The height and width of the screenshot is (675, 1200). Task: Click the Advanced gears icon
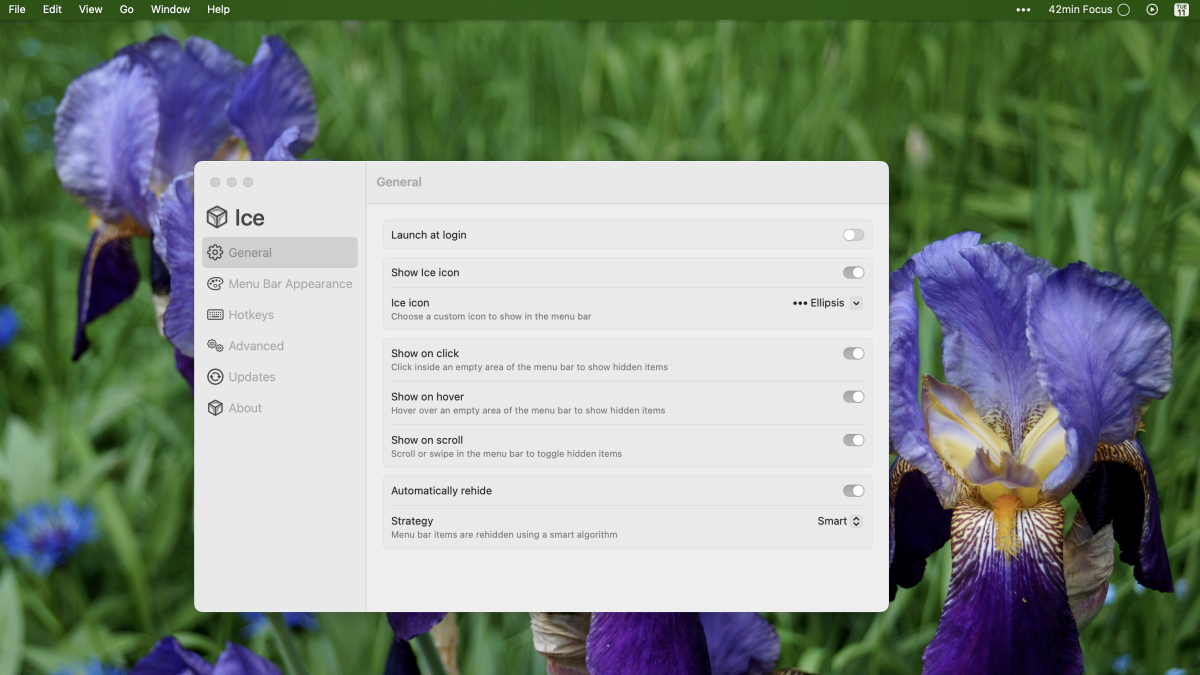(215, 346)
